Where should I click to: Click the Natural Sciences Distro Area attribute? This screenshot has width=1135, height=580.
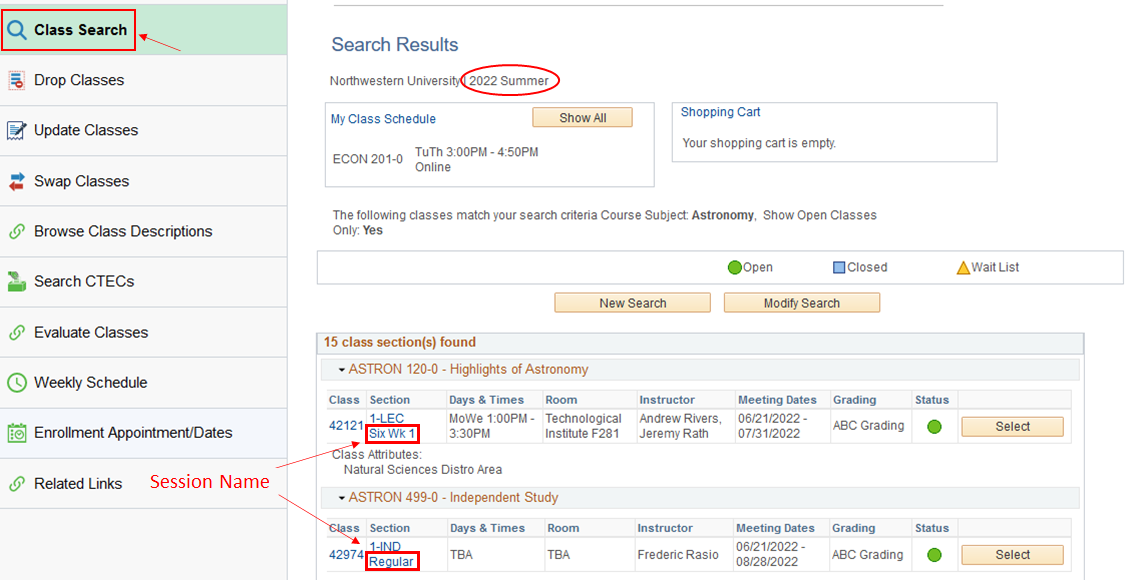[423, 470]
